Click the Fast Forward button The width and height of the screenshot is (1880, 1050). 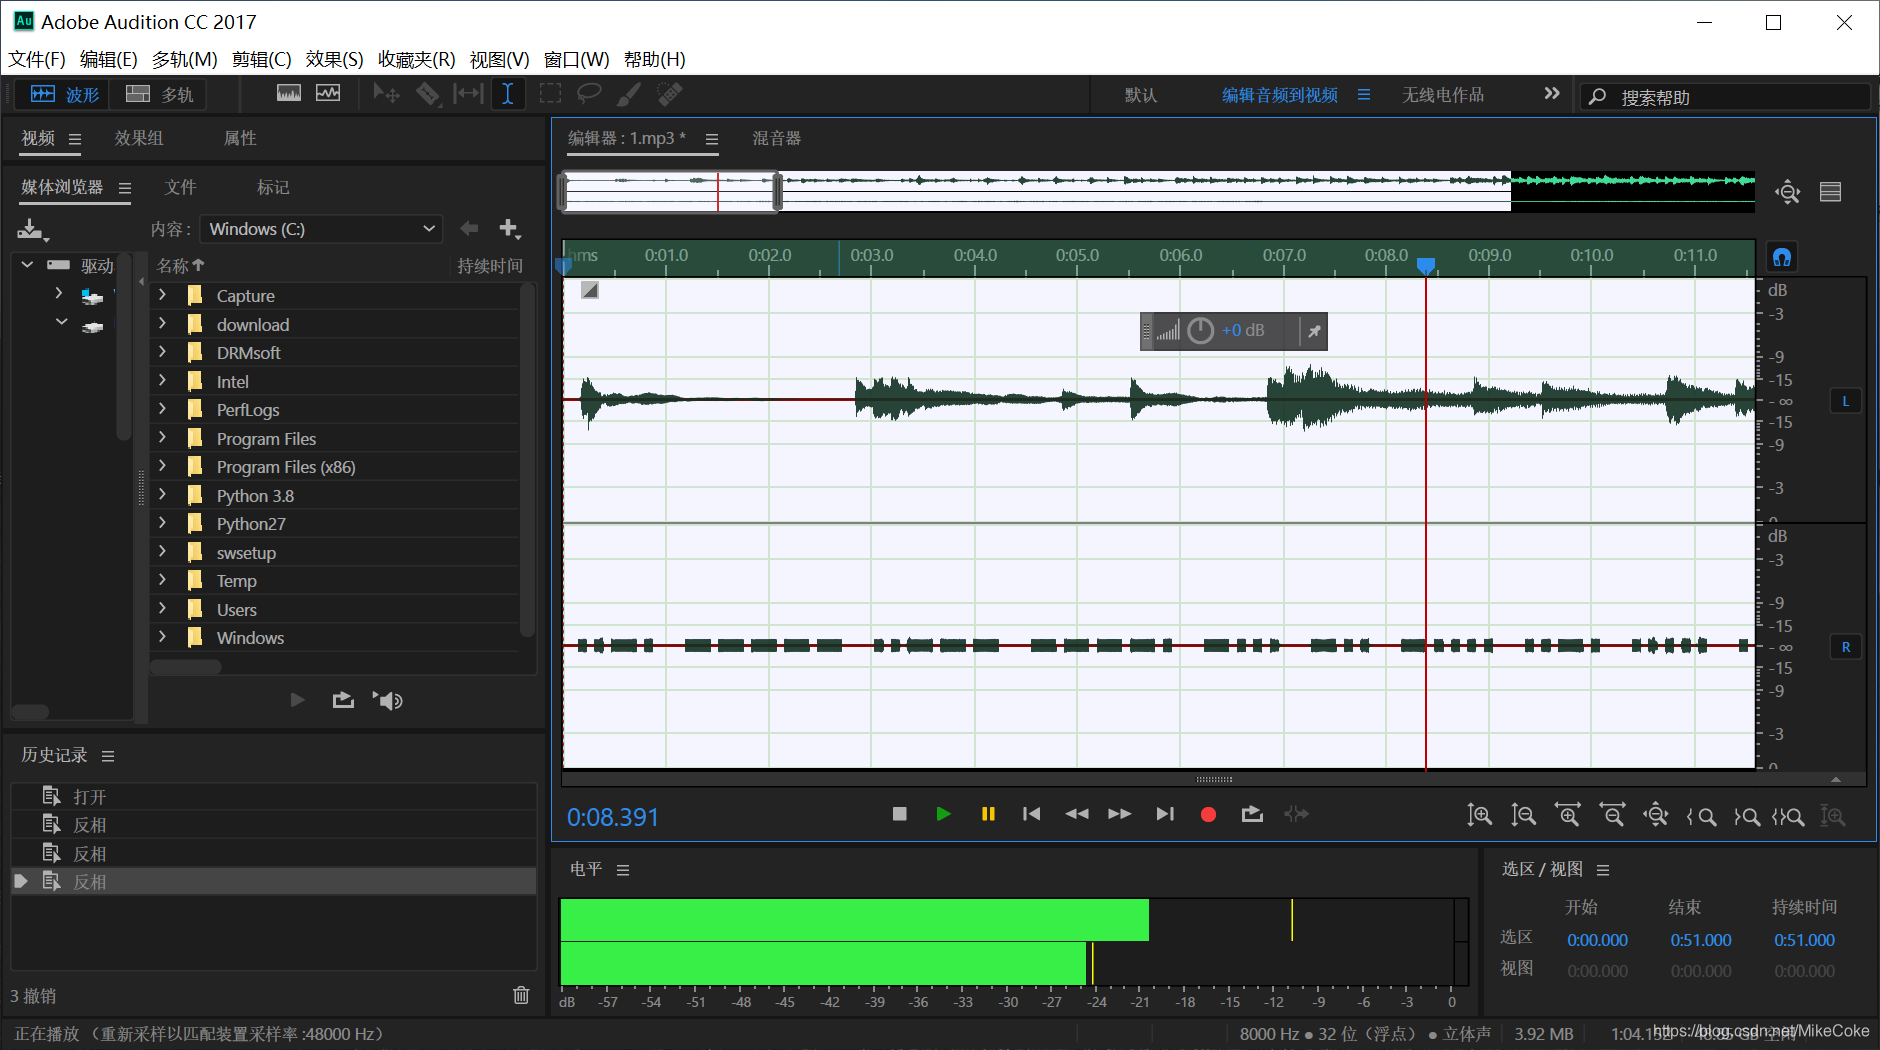pyautogui.click(x=1120, y=814)
